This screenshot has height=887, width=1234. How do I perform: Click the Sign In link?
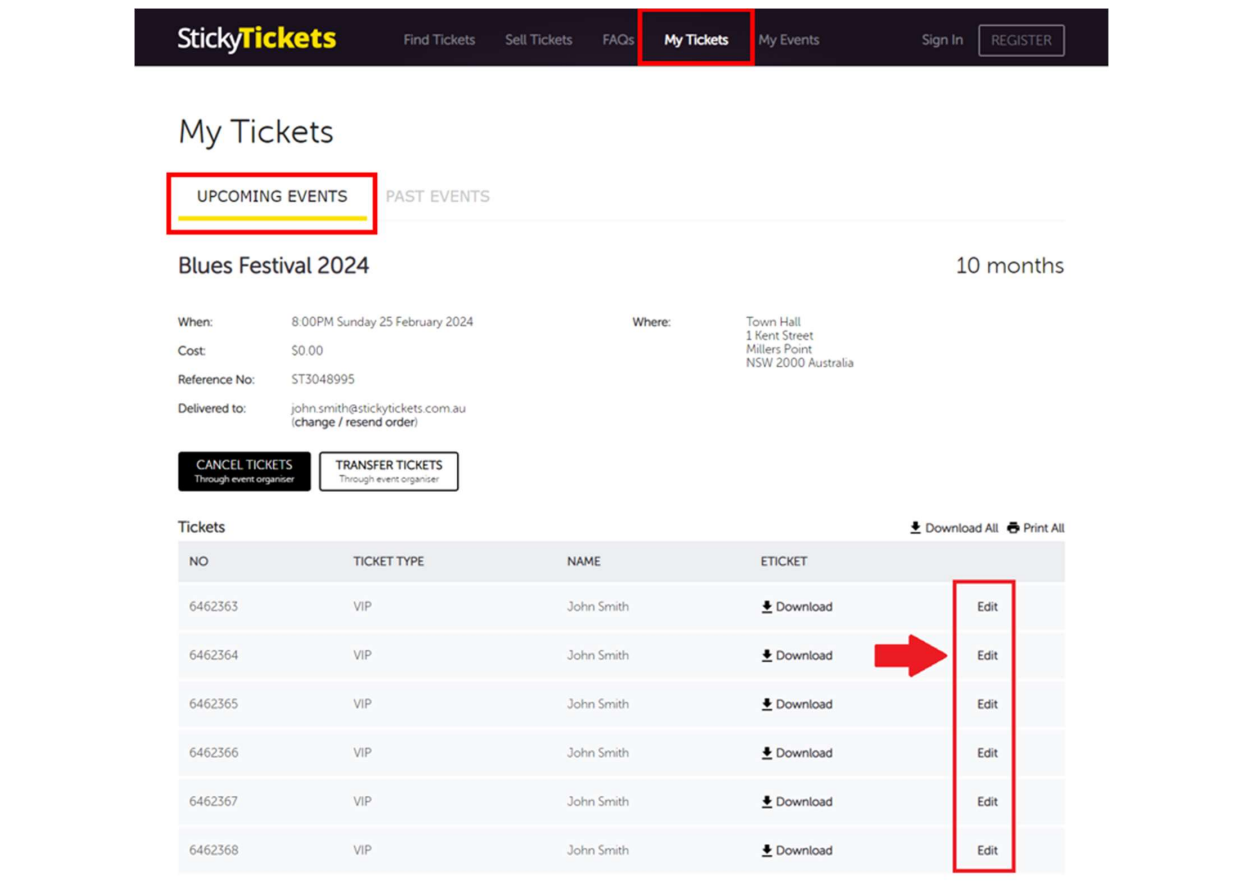(942, 40)
